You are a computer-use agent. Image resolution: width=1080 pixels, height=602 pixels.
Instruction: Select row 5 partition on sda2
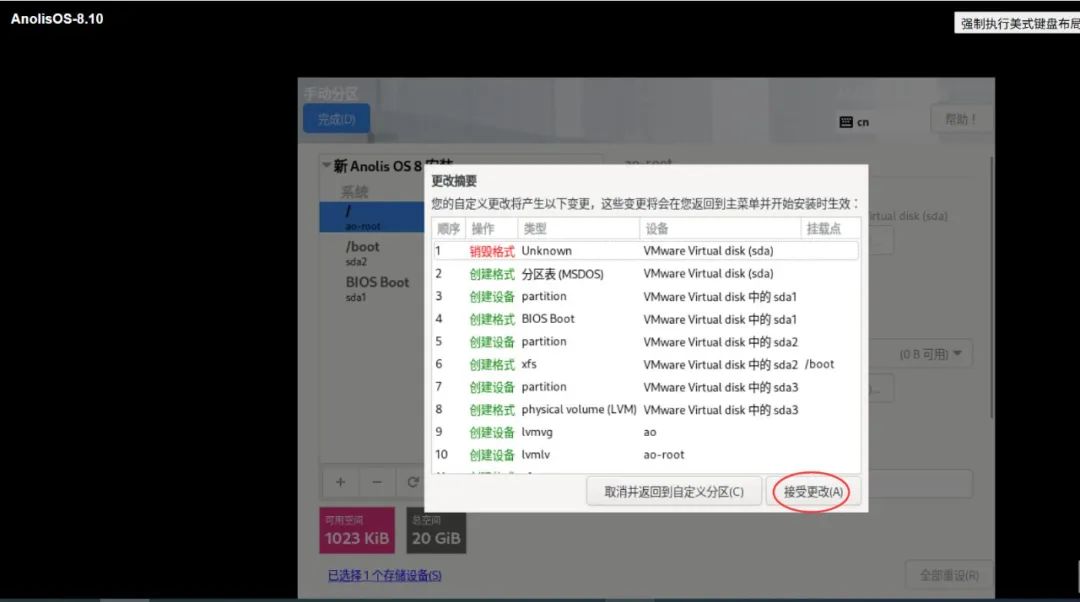tap(646, 342)
